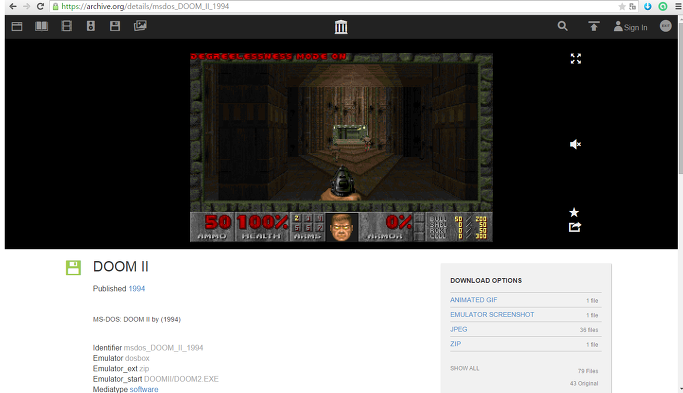The image size is (683, 393).
Task: Go forward in the browser
Action: click(27, 6)
